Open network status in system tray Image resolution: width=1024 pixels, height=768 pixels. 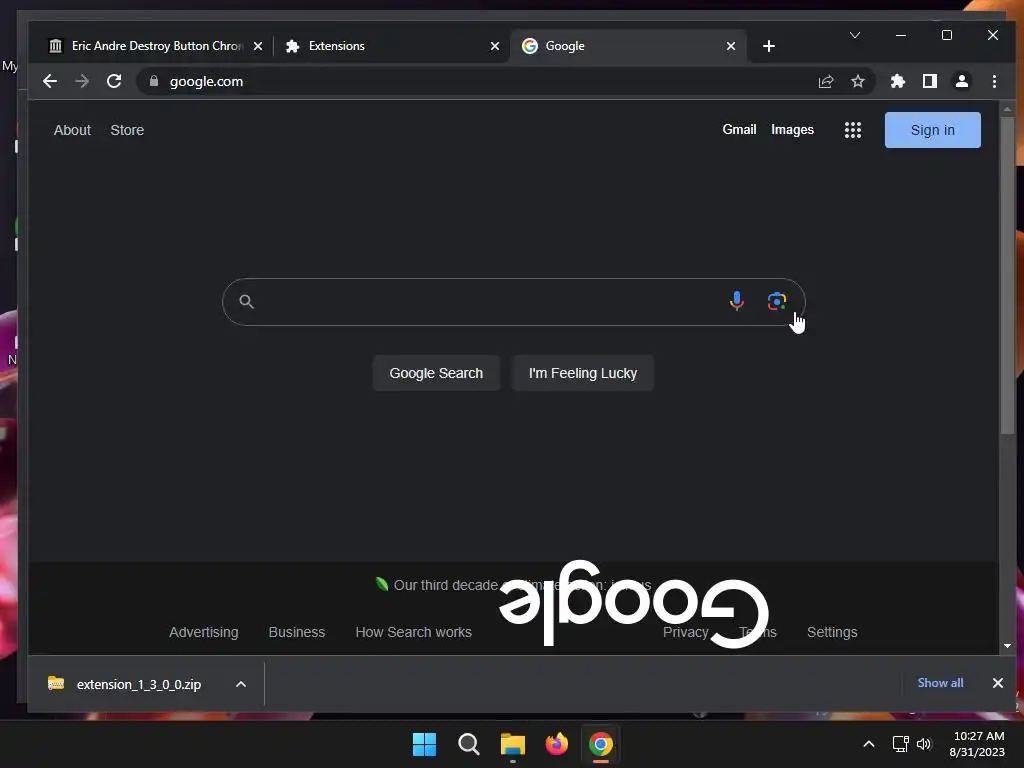(901, 744)
